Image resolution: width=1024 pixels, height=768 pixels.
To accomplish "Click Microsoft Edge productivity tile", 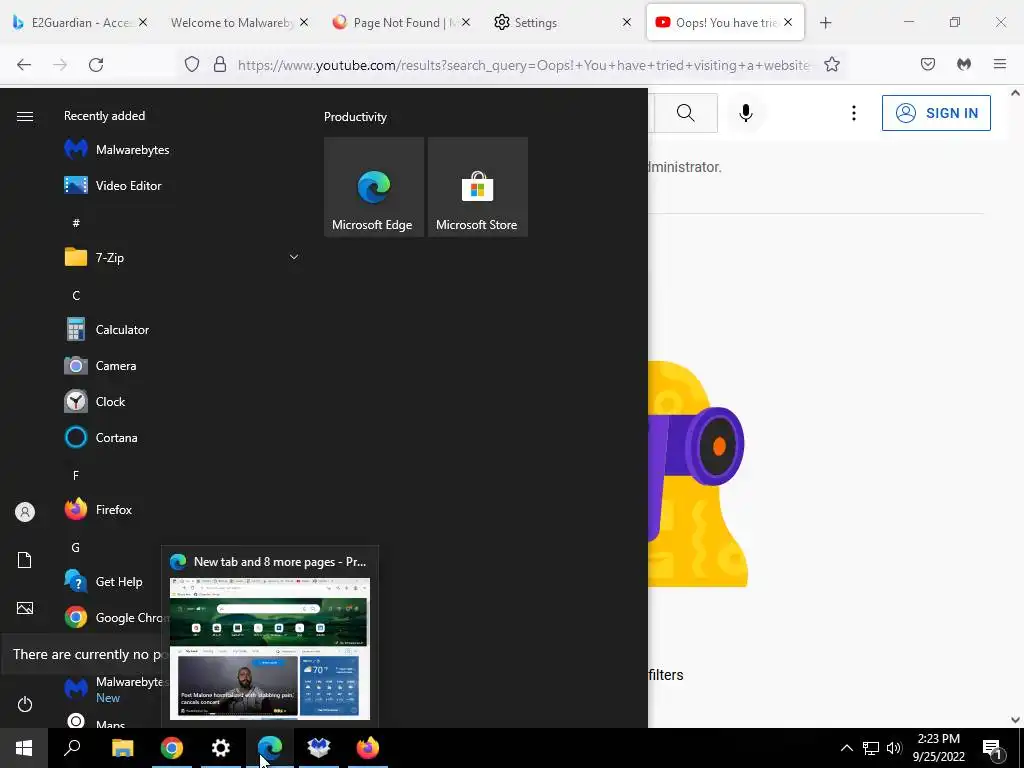I will coord(374,187).
